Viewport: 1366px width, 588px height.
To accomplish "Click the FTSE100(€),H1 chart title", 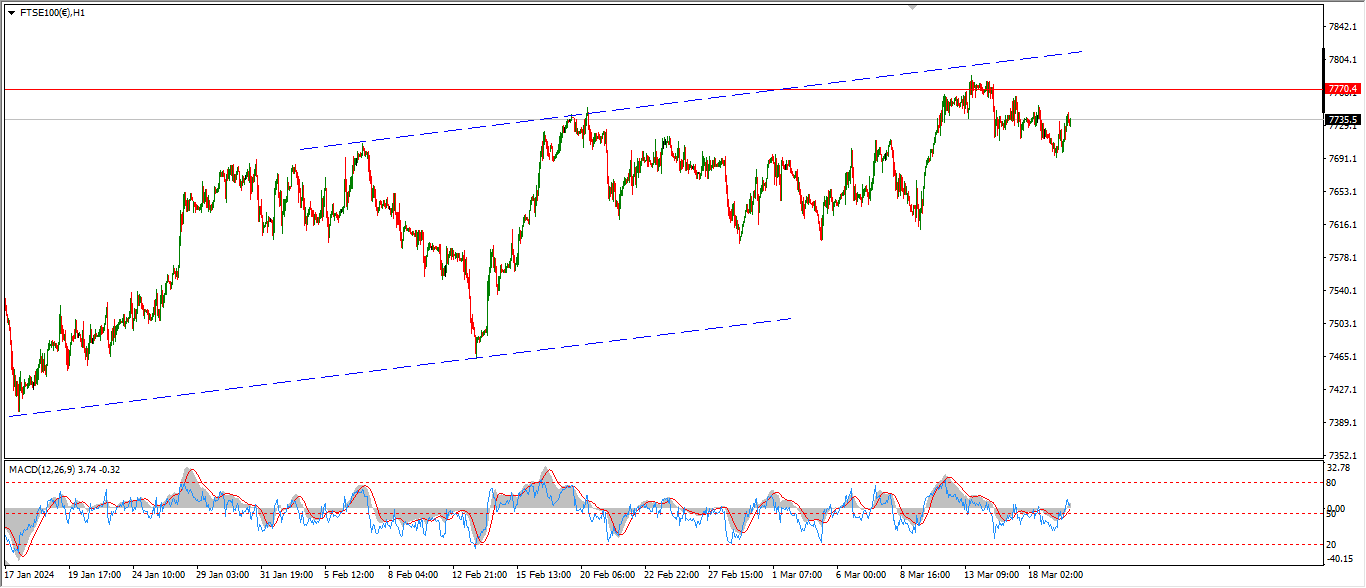I will pos(52,13).
